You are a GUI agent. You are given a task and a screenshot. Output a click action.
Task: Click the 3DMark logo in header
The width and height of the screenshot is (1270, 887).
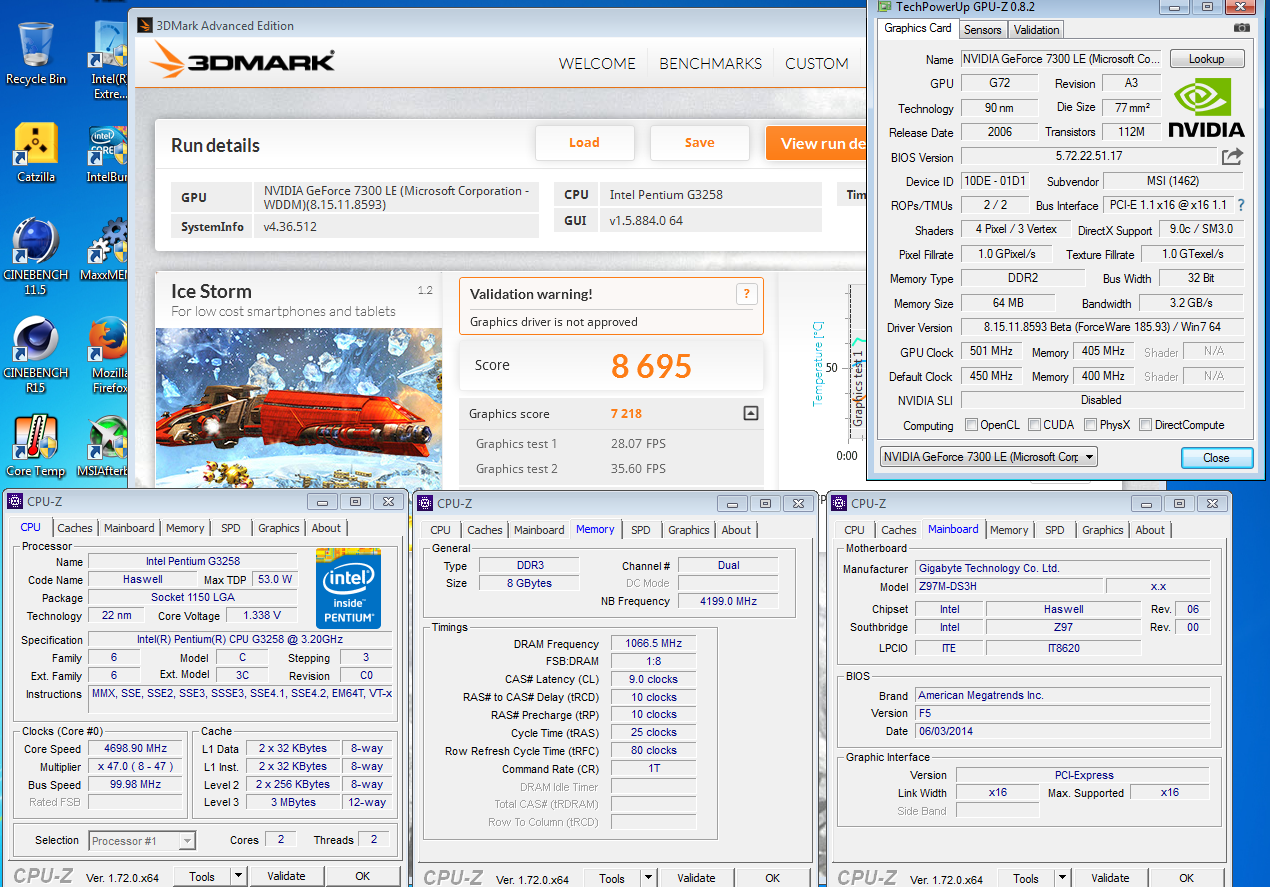(242, 62)
